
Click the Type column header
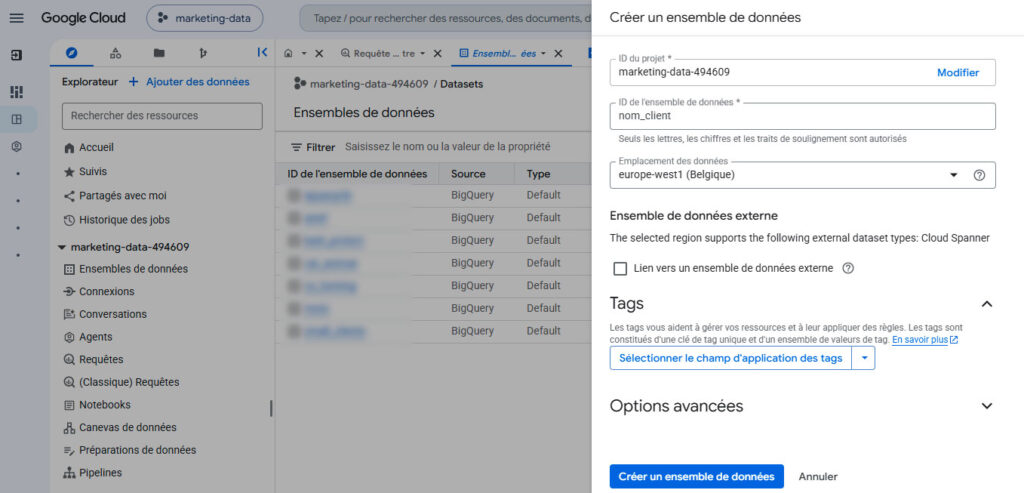[x=539, y=174]
